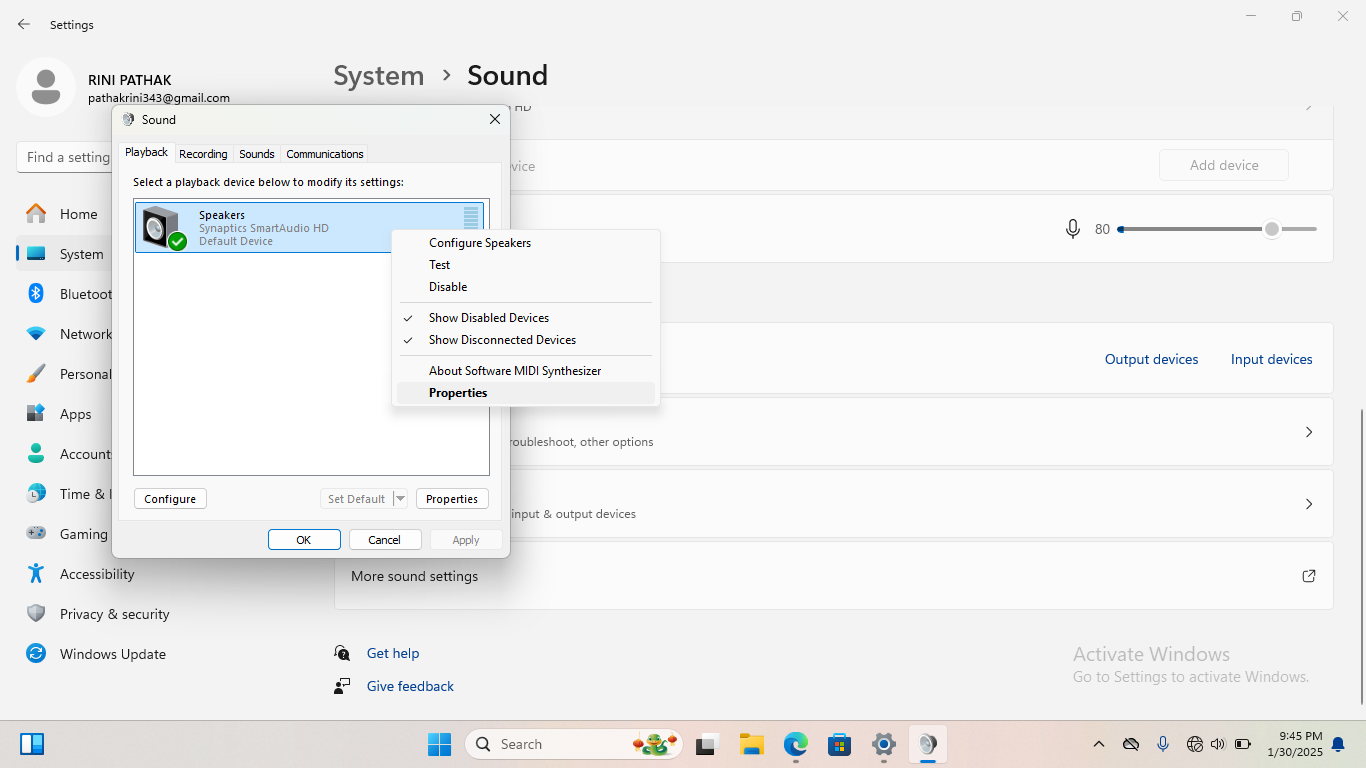Toggle Show Disabled Devices in the context menu
This screenshot has width=1366, height=768.
click(x=488, y=318)
